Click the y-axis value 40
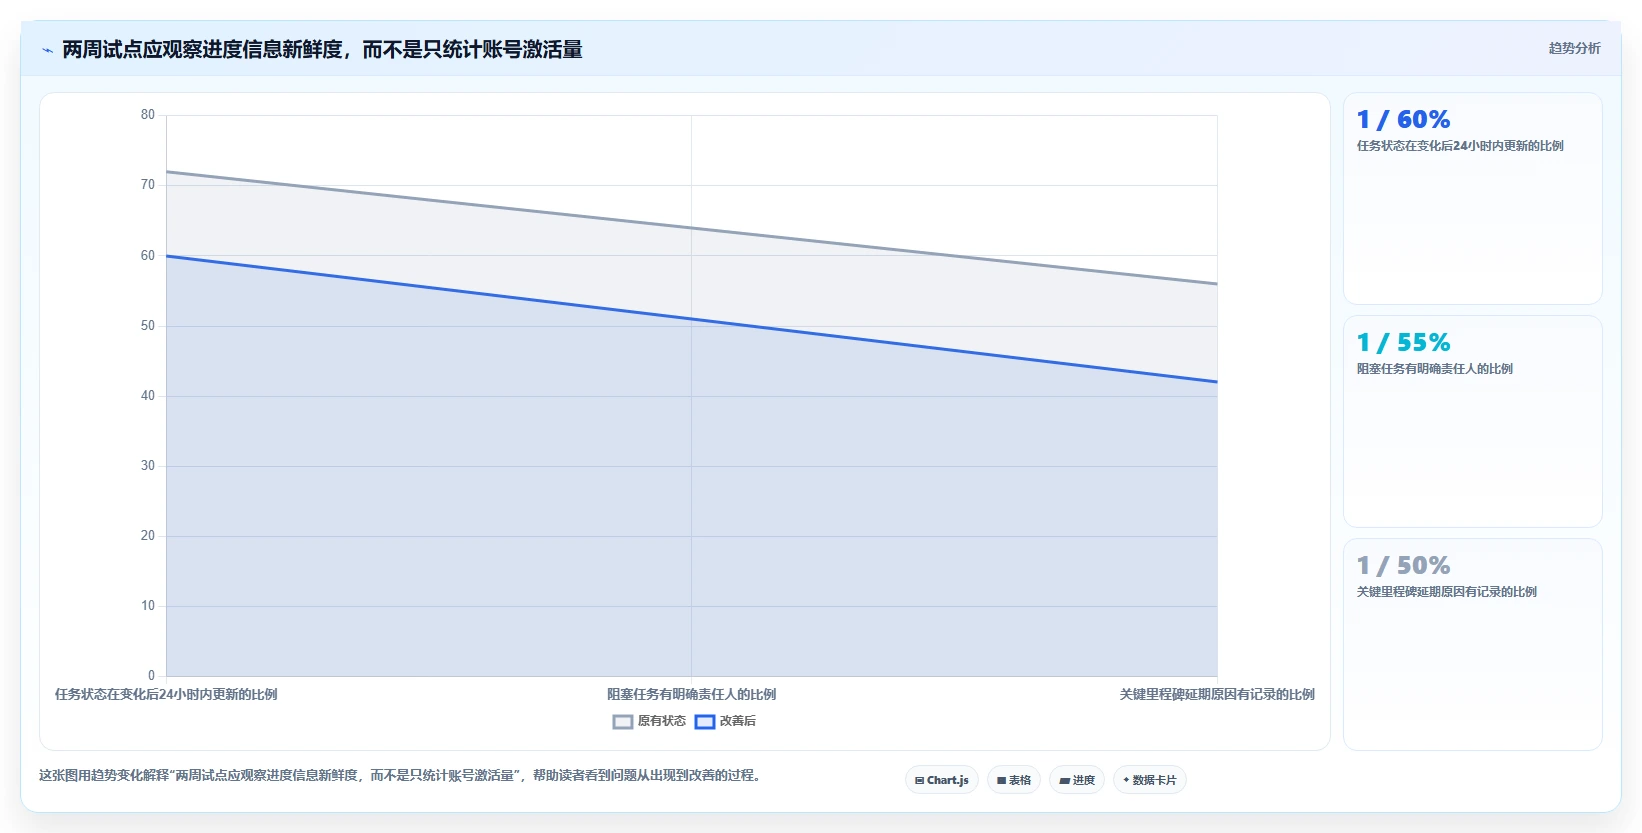Viewport: 1642px width, 833px height. tap(148, 396)
